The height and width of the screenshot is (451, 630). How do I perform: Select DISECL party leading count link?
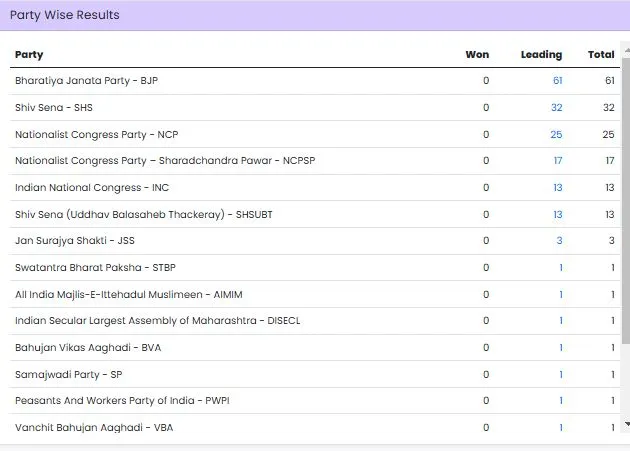560,321
